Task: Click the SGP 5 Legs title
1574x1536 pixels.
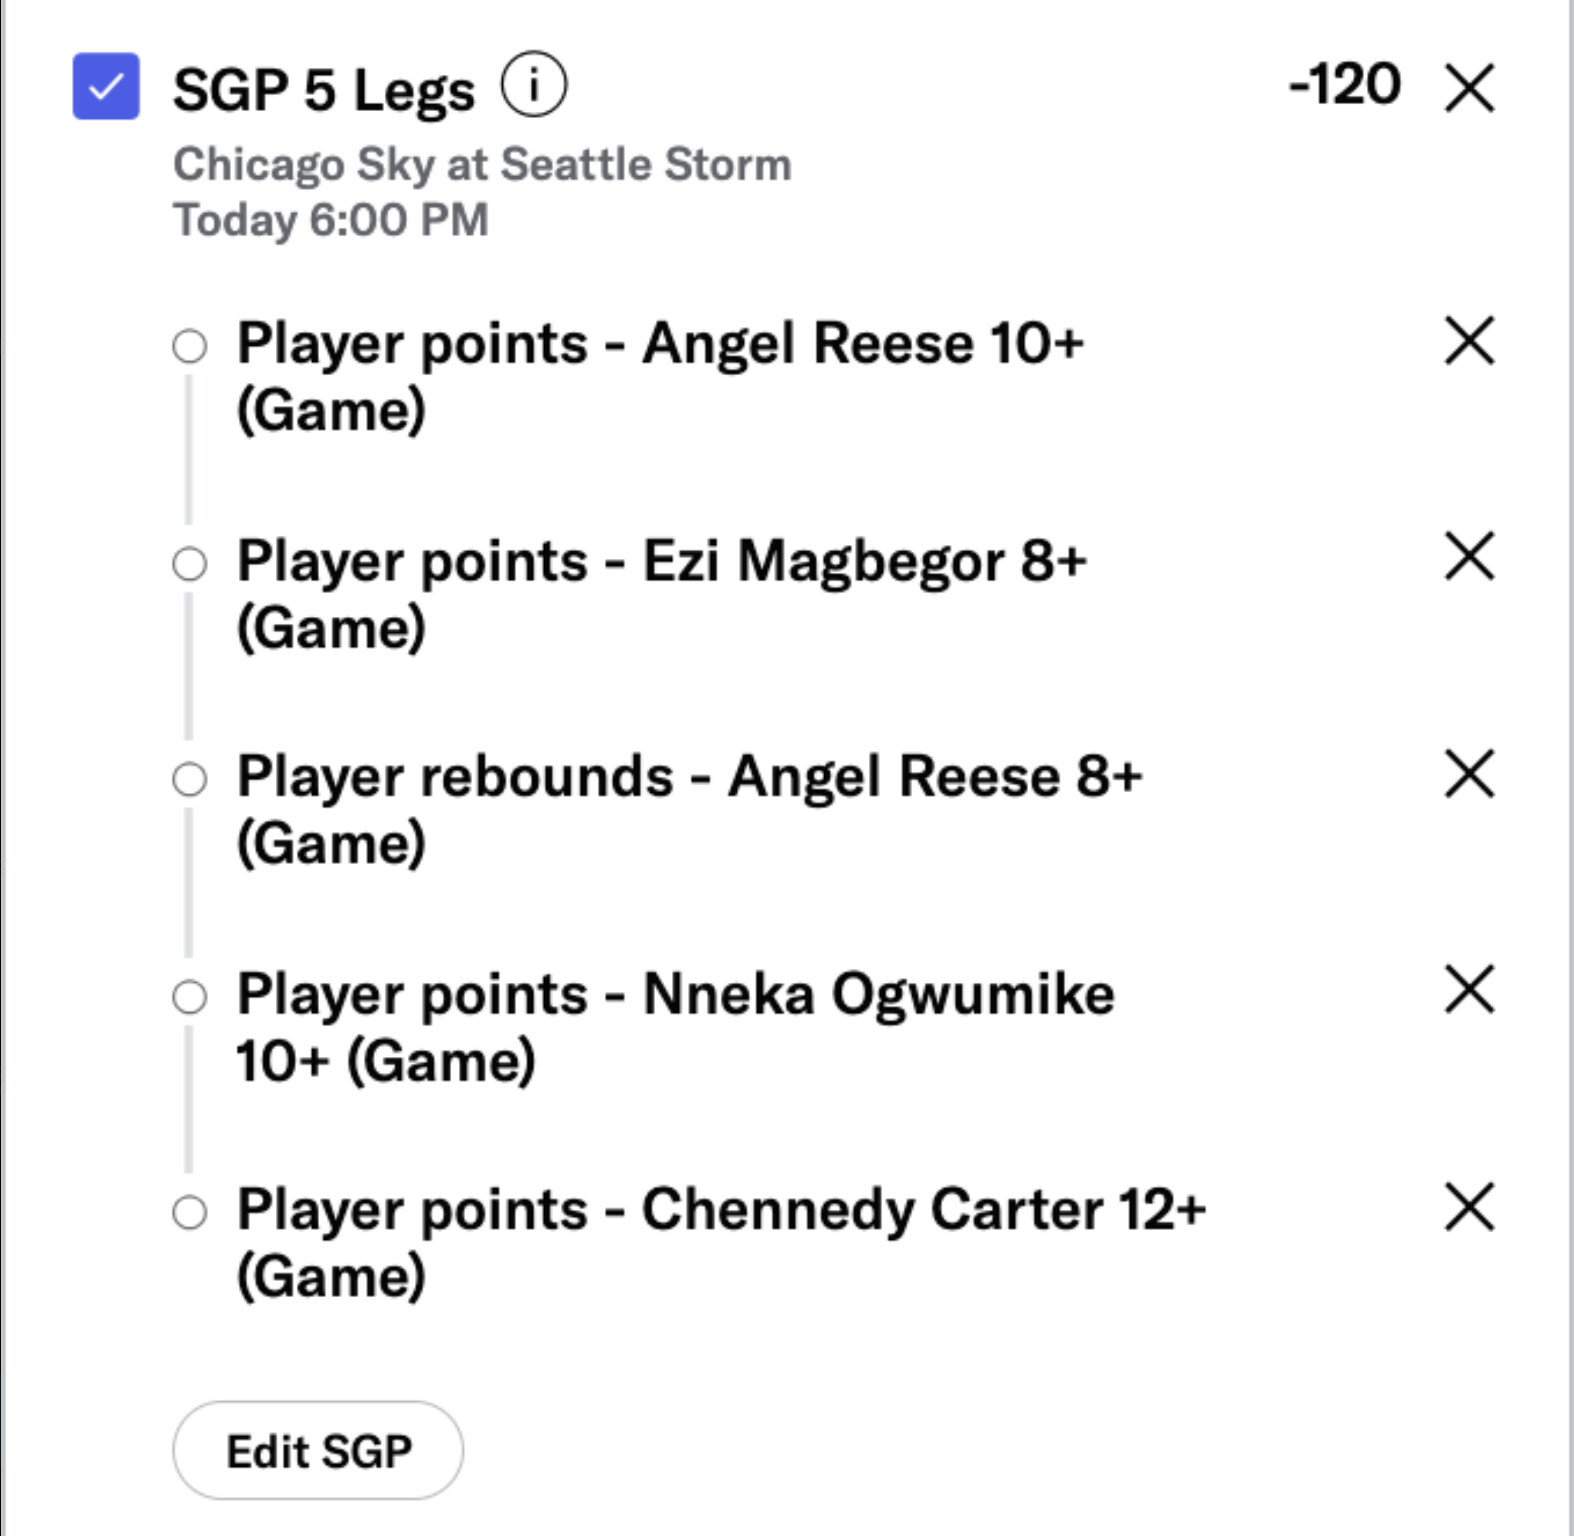Action: [x=323, y=90]
